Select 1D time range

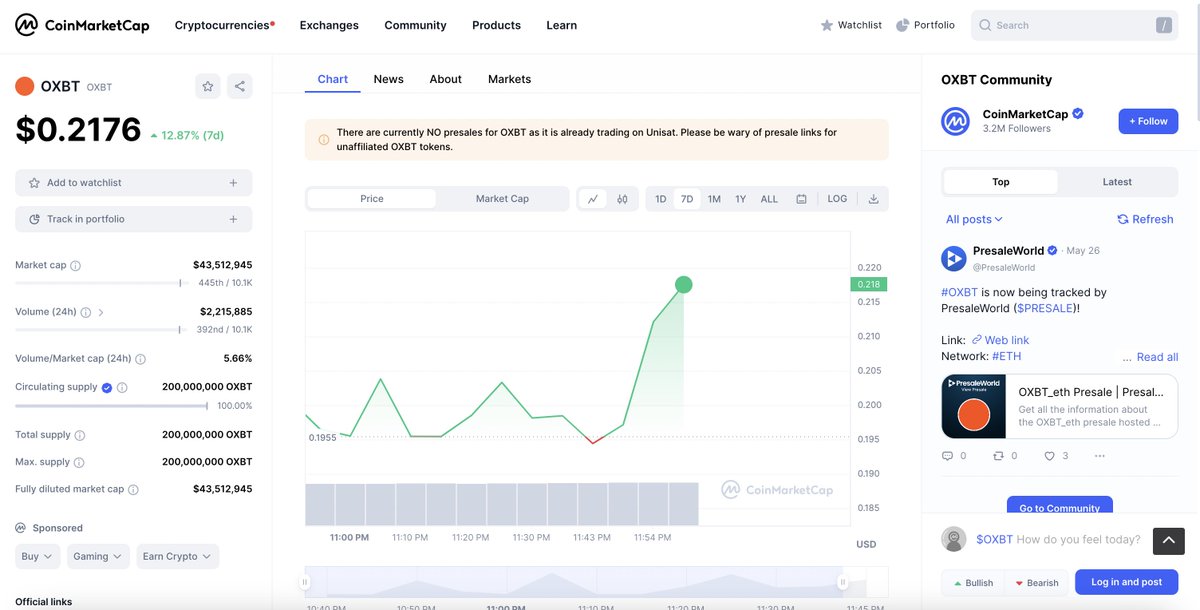661,199
